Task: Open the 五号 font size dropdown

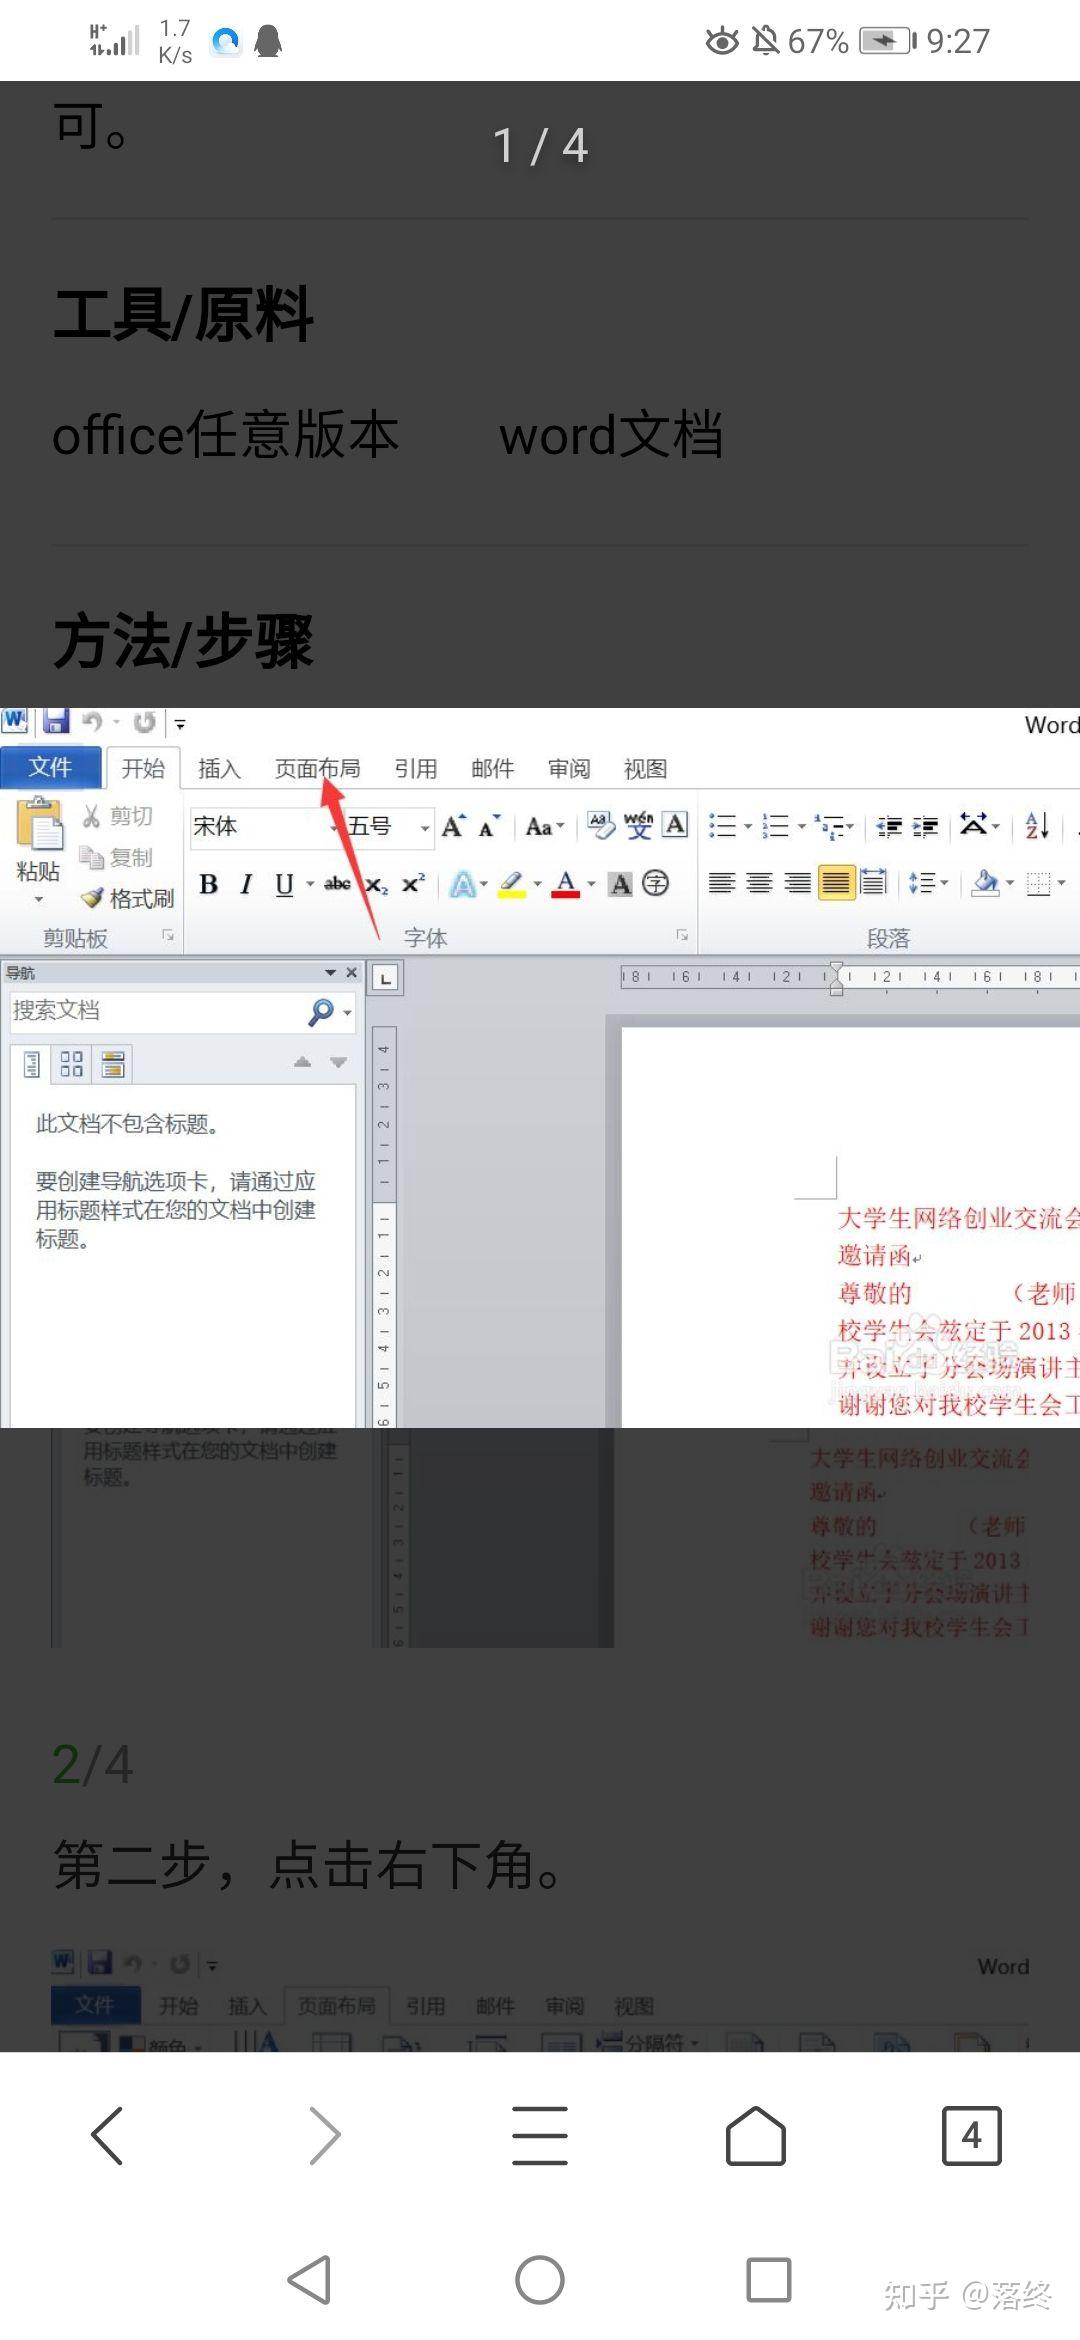Action: (x=424, y=828)
